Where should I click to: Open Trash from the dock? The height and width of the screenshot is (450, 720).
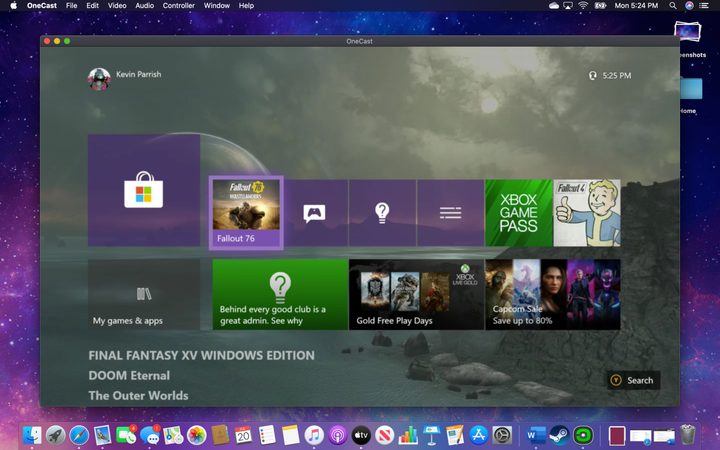click(x=687, y=434)
